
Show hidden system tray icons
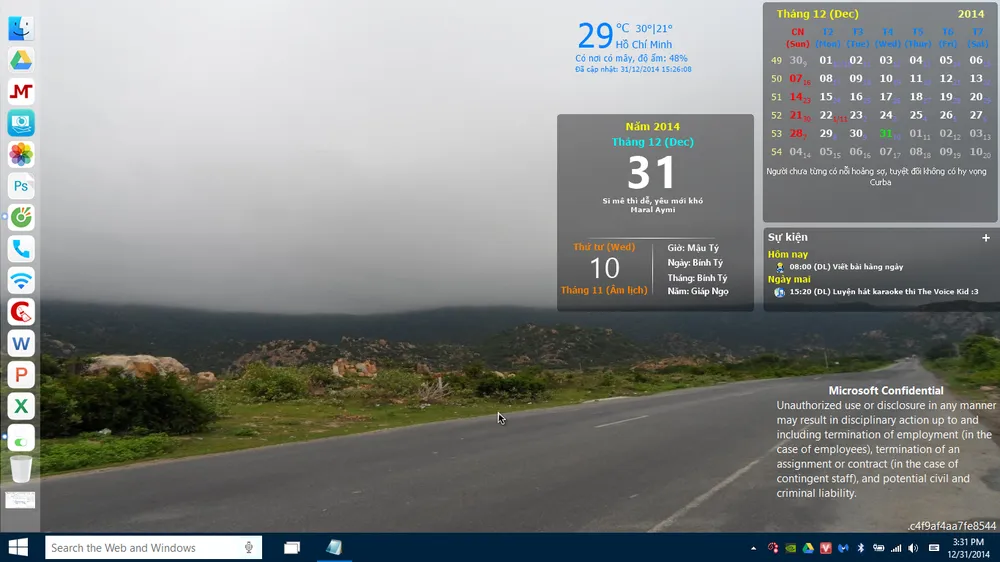pos(753,548)
